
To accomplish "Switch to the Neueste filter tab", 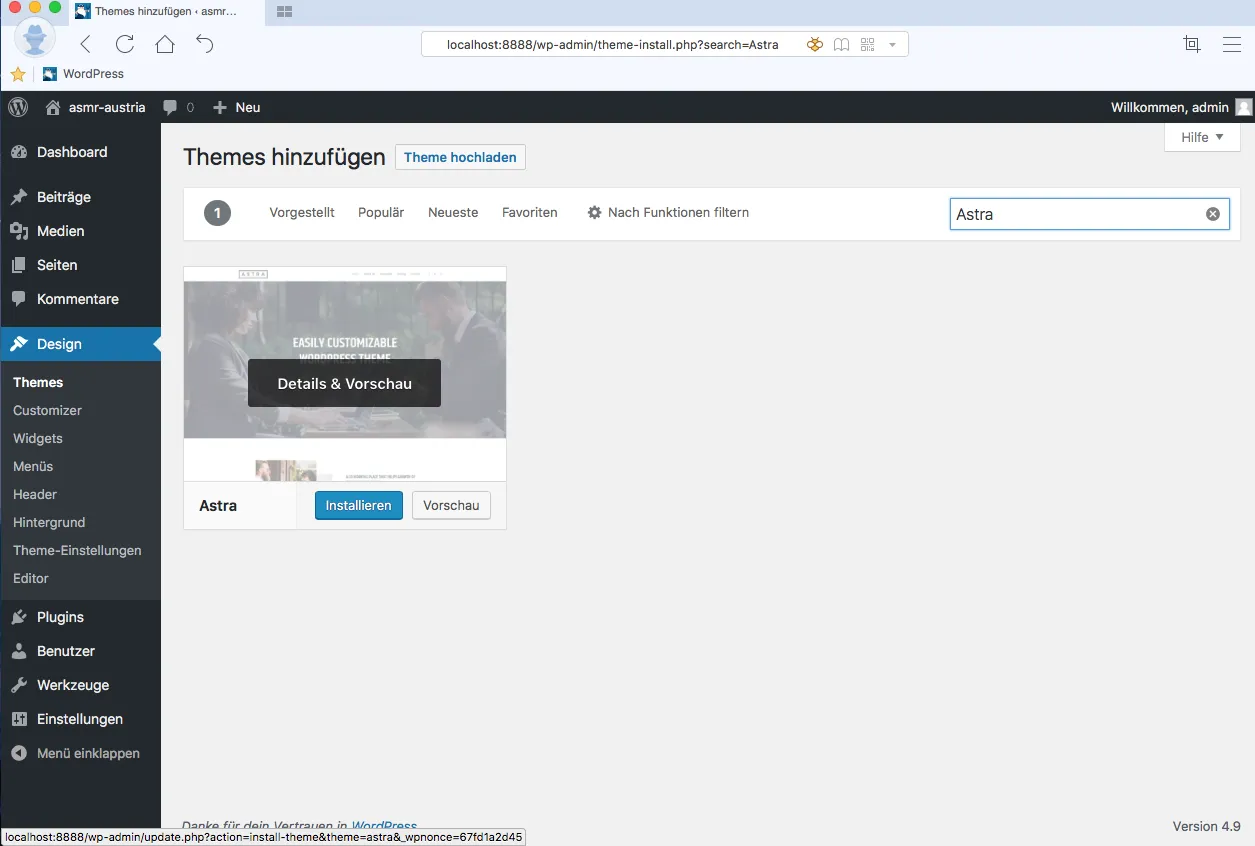I will tap(453, 212).
